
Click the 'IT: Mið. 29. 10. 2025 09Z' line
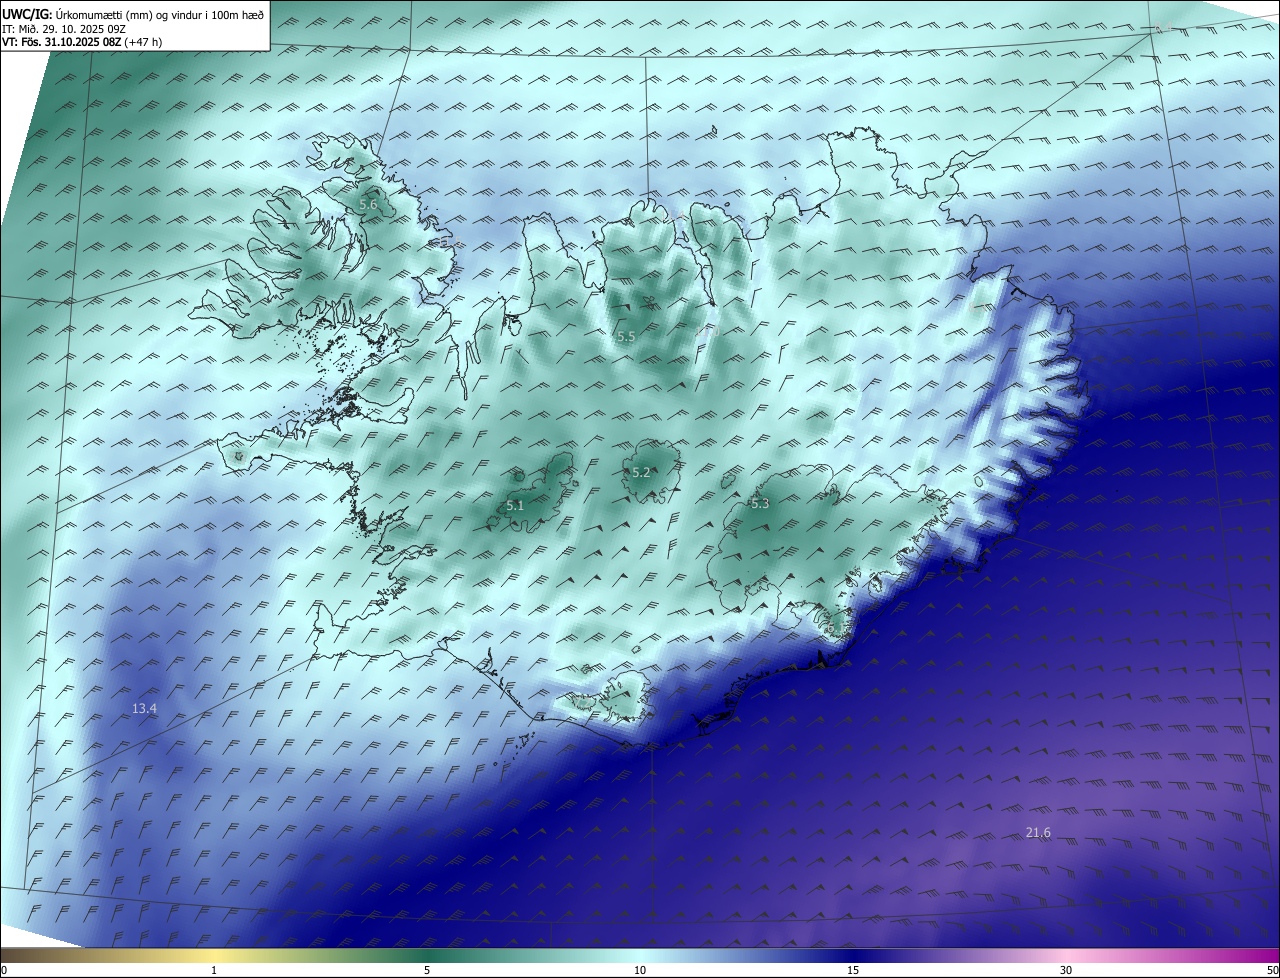tap(63, 29)
